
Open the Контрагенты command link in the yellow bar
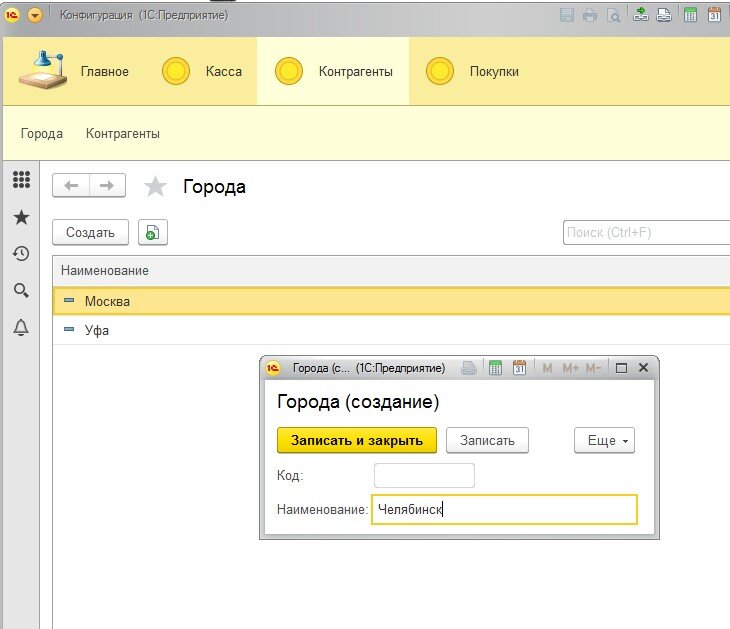click(x=123, y=134)
